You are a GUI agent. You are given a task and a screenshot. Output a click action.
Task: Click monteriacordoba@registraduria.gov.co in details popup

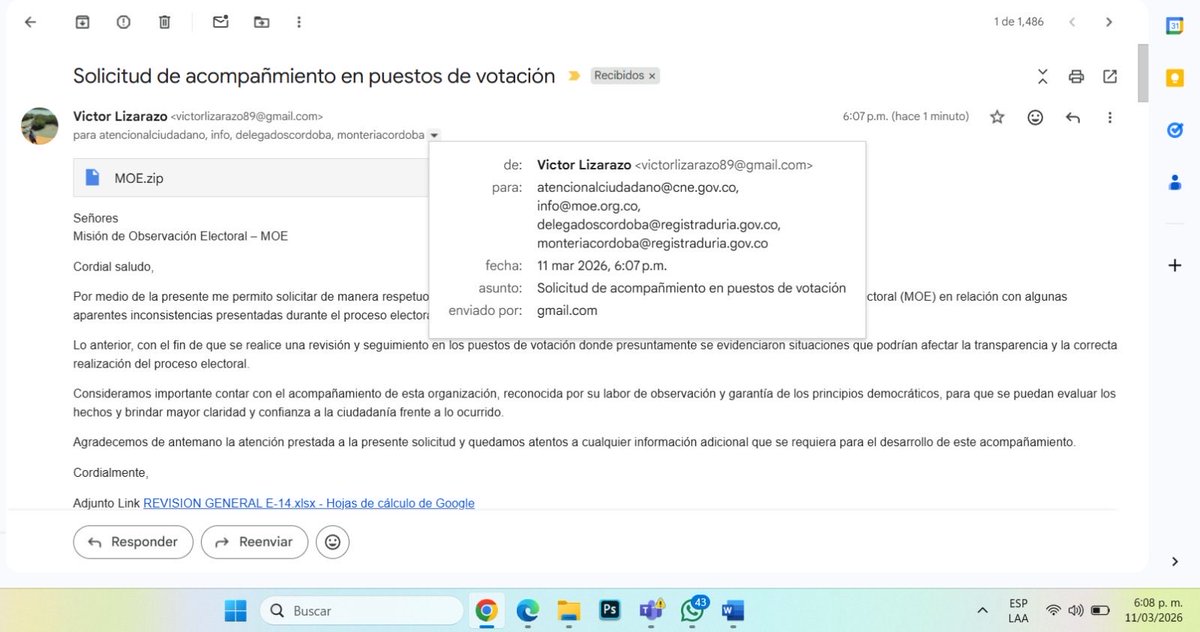(x=652, y=244)
